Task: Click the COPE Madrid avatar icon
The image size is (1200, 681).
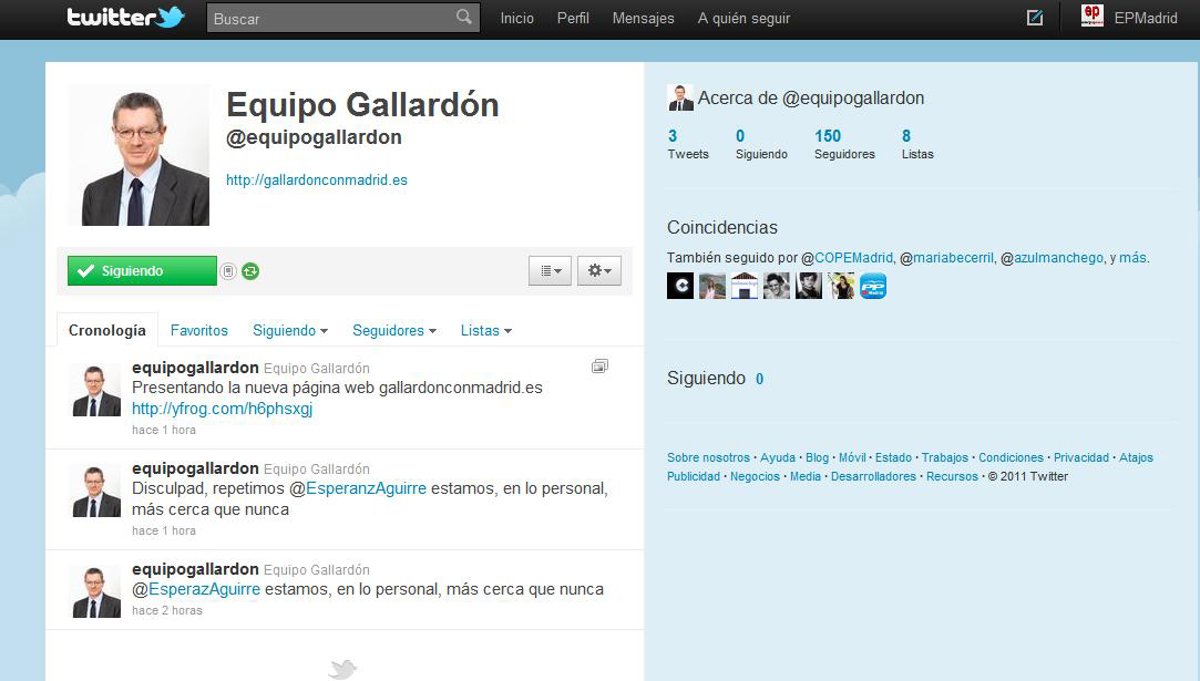Action: 680,286
